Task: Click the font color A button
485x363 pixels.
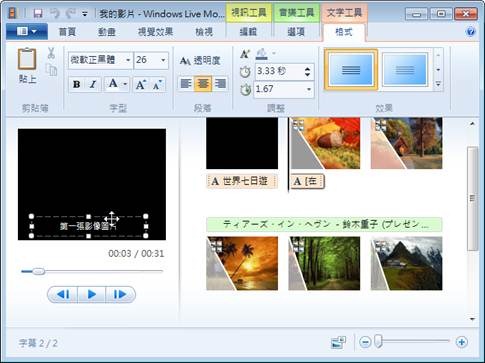Action: click(x=113, y=84)
